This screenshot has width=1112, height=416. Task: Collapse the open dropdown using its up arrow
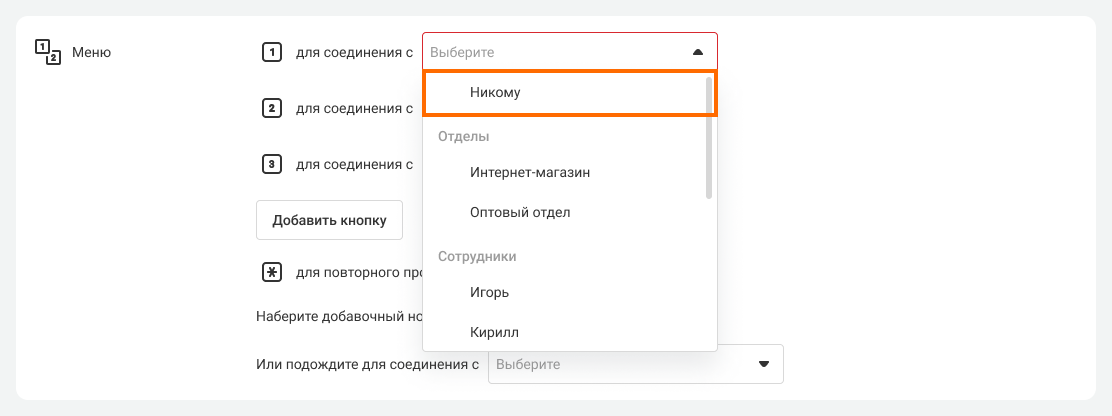pos(697,52)
